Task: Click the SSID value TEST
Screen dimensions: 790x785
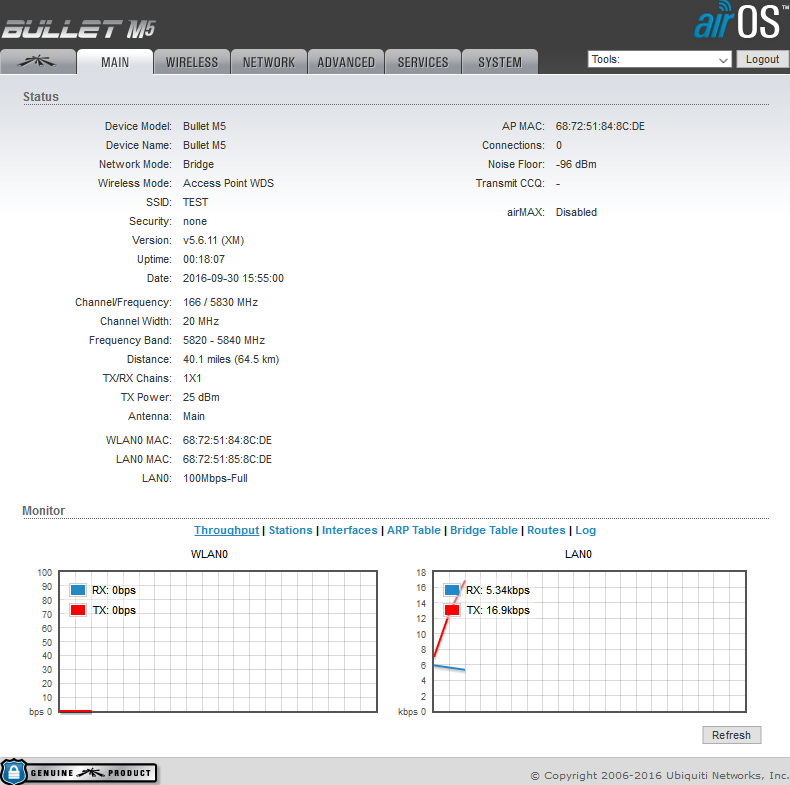Action: click(x=195, y=202)
